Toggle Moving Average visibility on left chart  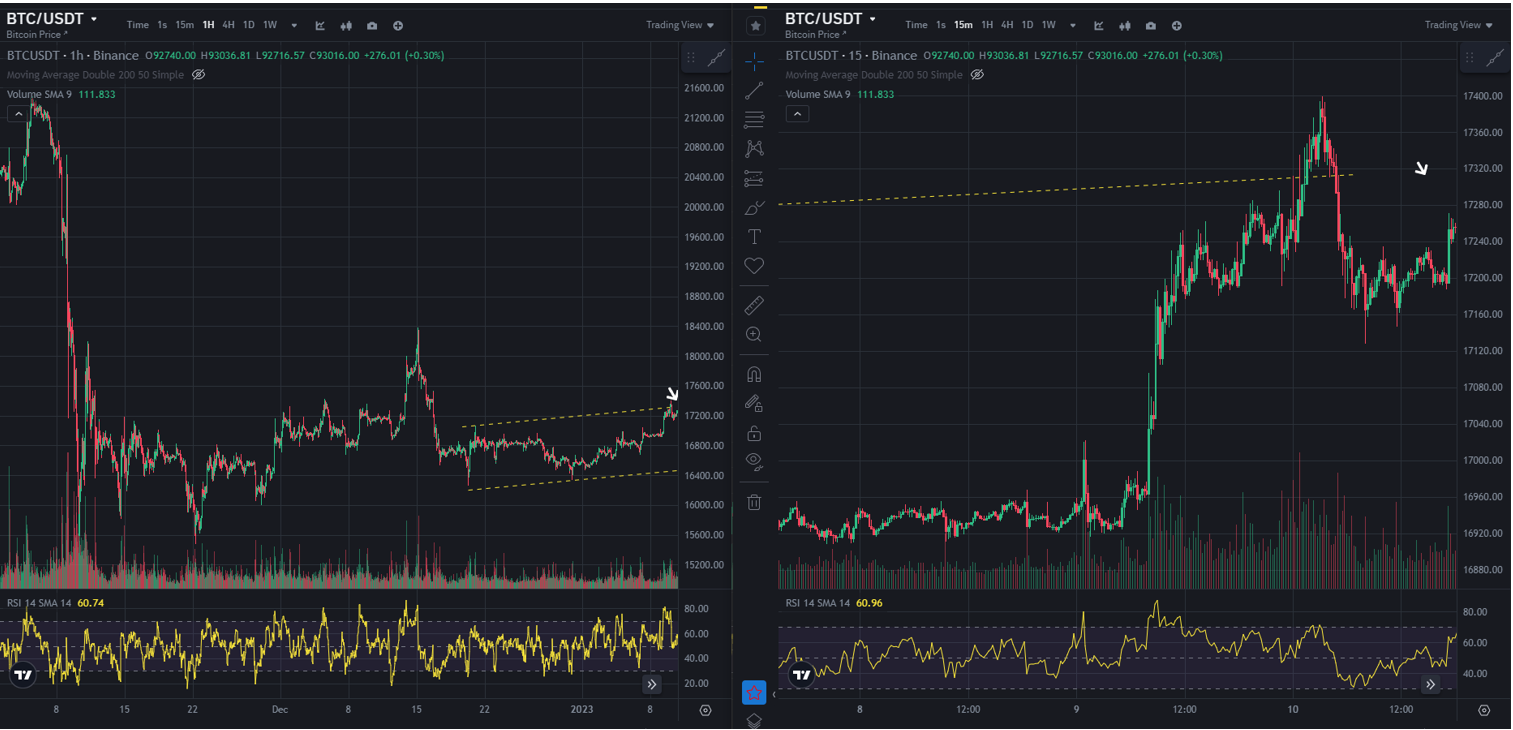[x=198, y=75]
